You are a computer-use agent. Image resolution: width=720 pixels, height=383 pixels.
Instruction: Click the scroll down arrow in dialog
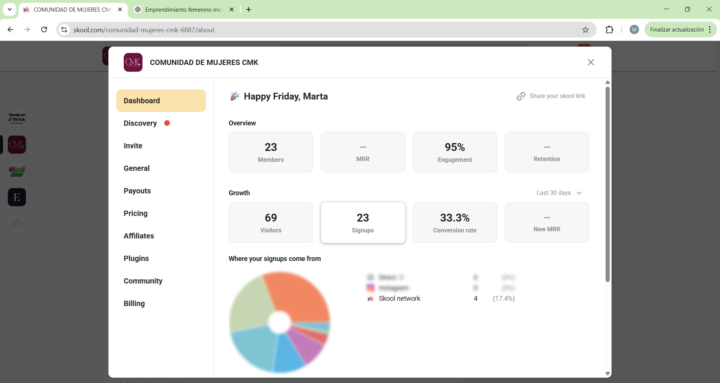click(x=608, y=374)
